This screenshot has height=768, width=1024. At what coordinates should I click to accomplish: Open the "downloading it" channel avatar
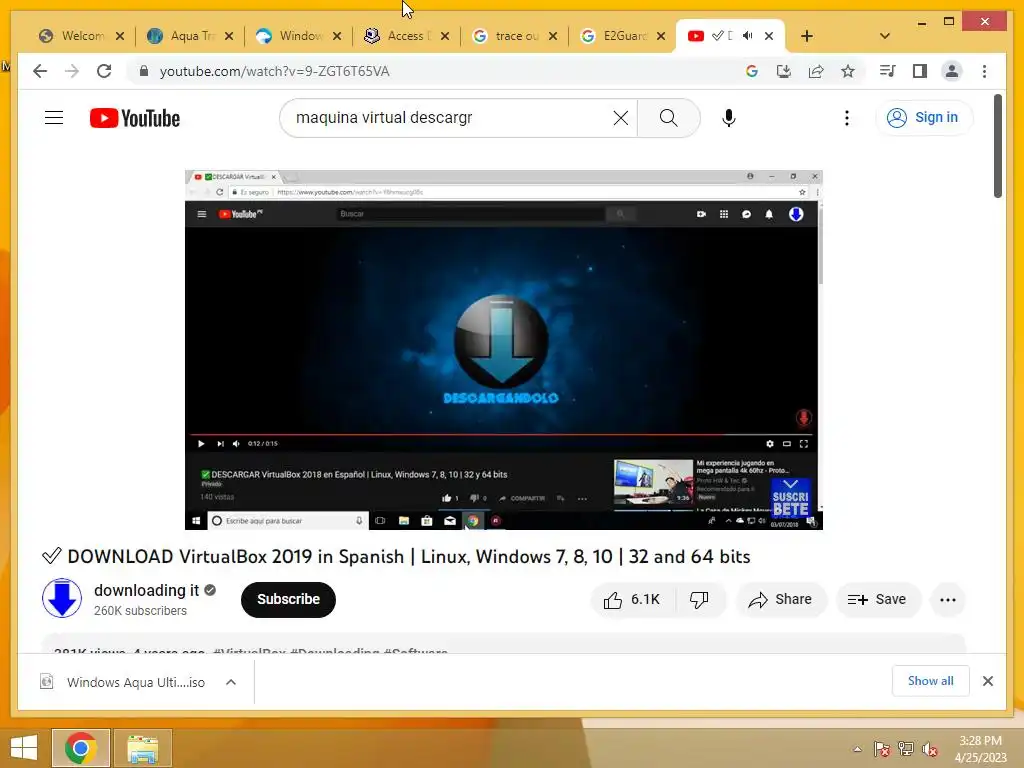pos(62,598)
